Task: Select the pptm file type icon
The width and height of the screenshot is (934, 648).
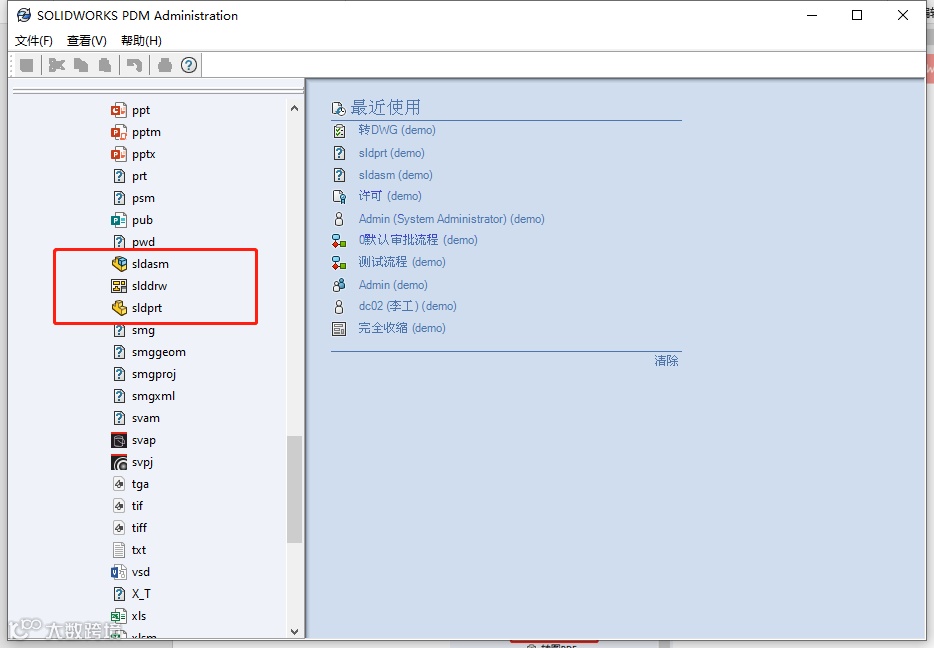Action: pyautogui.click(x=119, y=132)
